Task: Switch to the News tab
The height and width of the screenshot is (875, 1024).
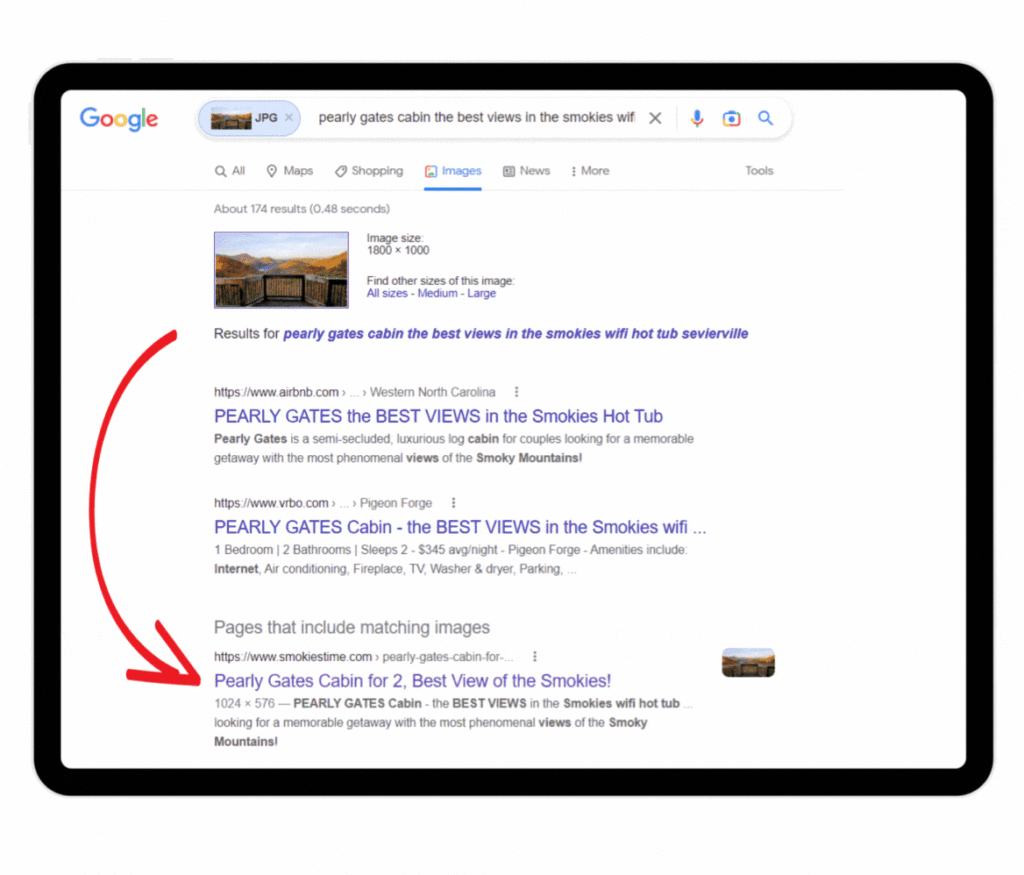Action: (x=526, y=171)
